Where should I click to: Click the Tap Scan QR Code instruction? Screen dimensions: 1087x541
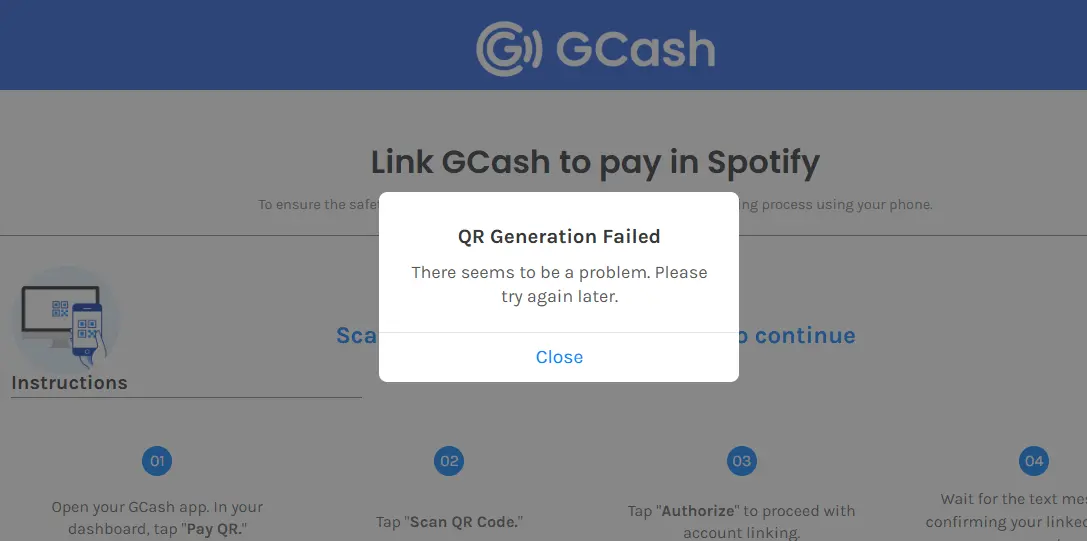pos(449,522)
